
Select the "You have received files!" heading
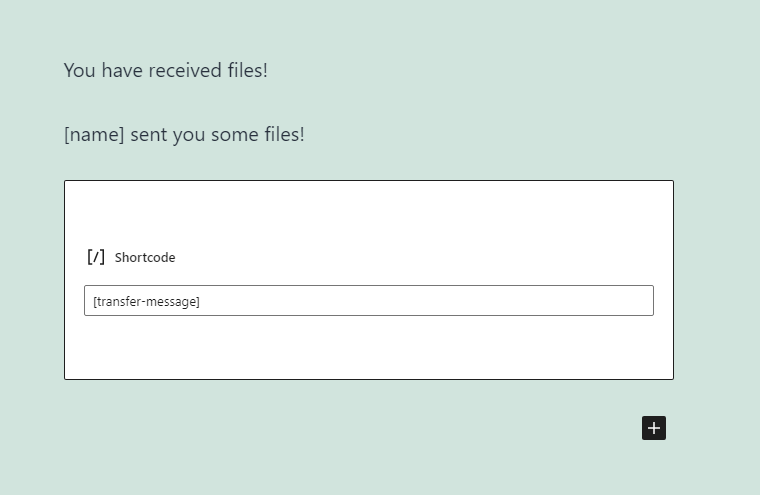[x=165, y=71]
